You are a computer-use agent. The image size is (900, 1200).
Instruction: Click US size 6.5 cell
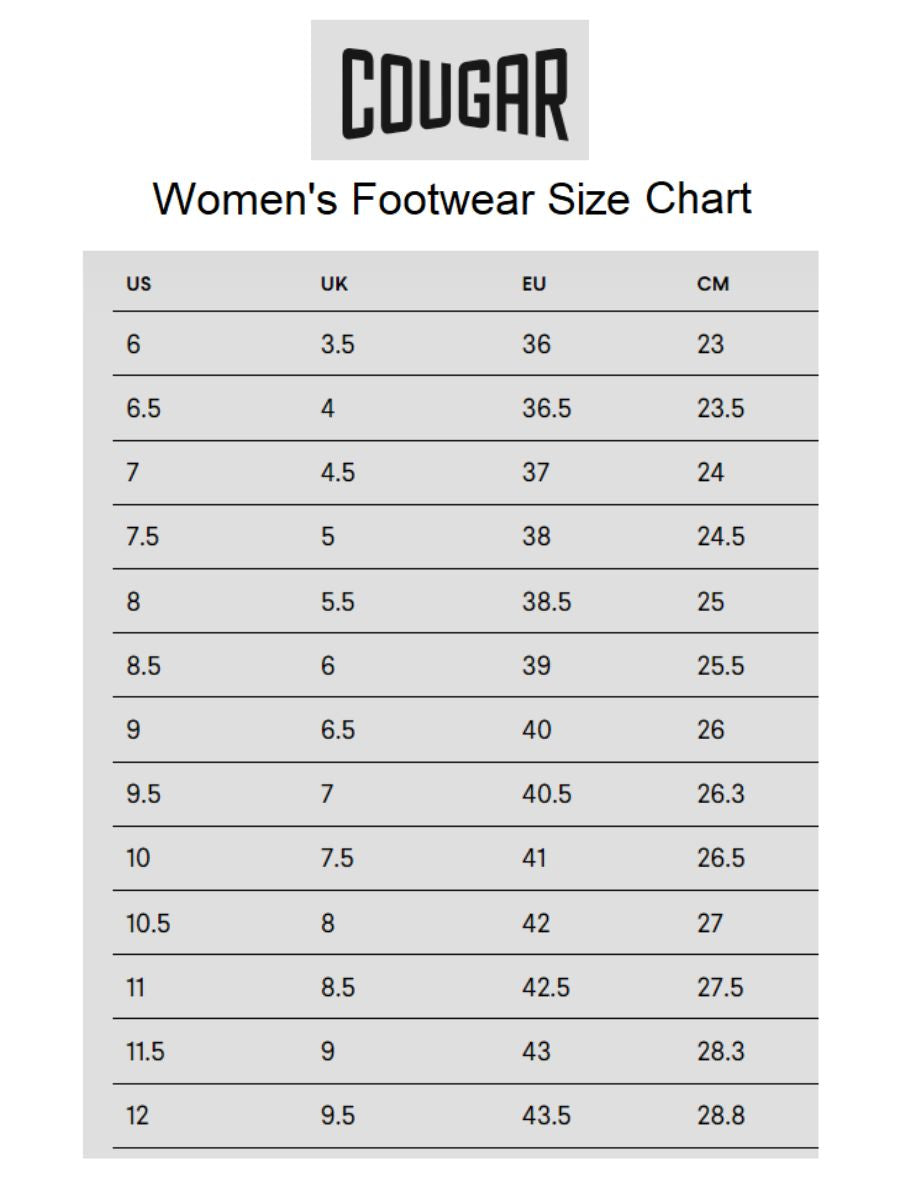point(143,409)
